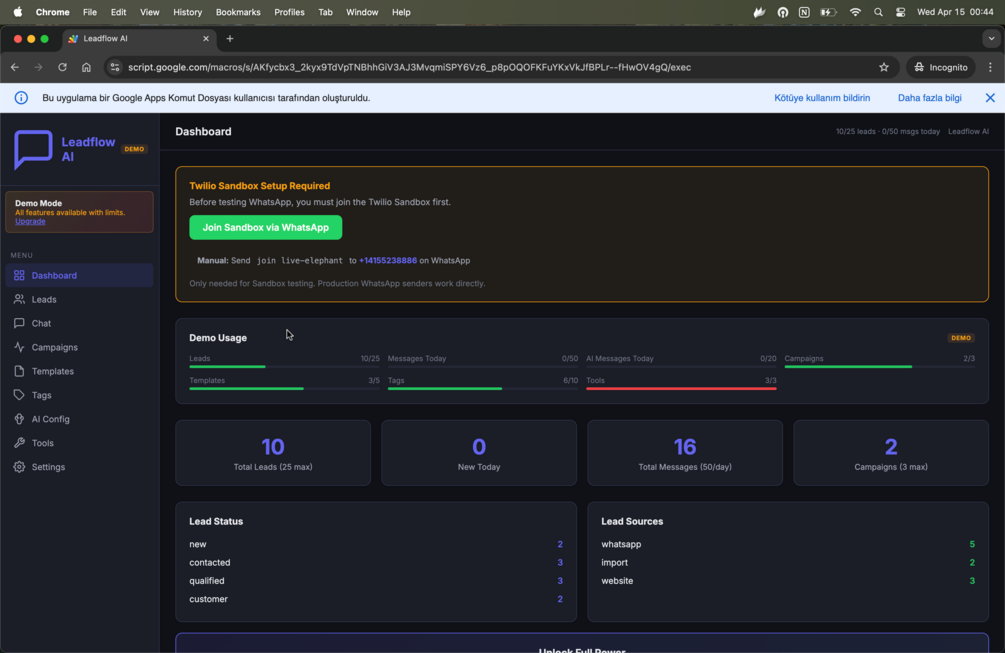The image size is (1005, 653).
Task: Click the Tags label icon
Action: [x=19, y=395]
